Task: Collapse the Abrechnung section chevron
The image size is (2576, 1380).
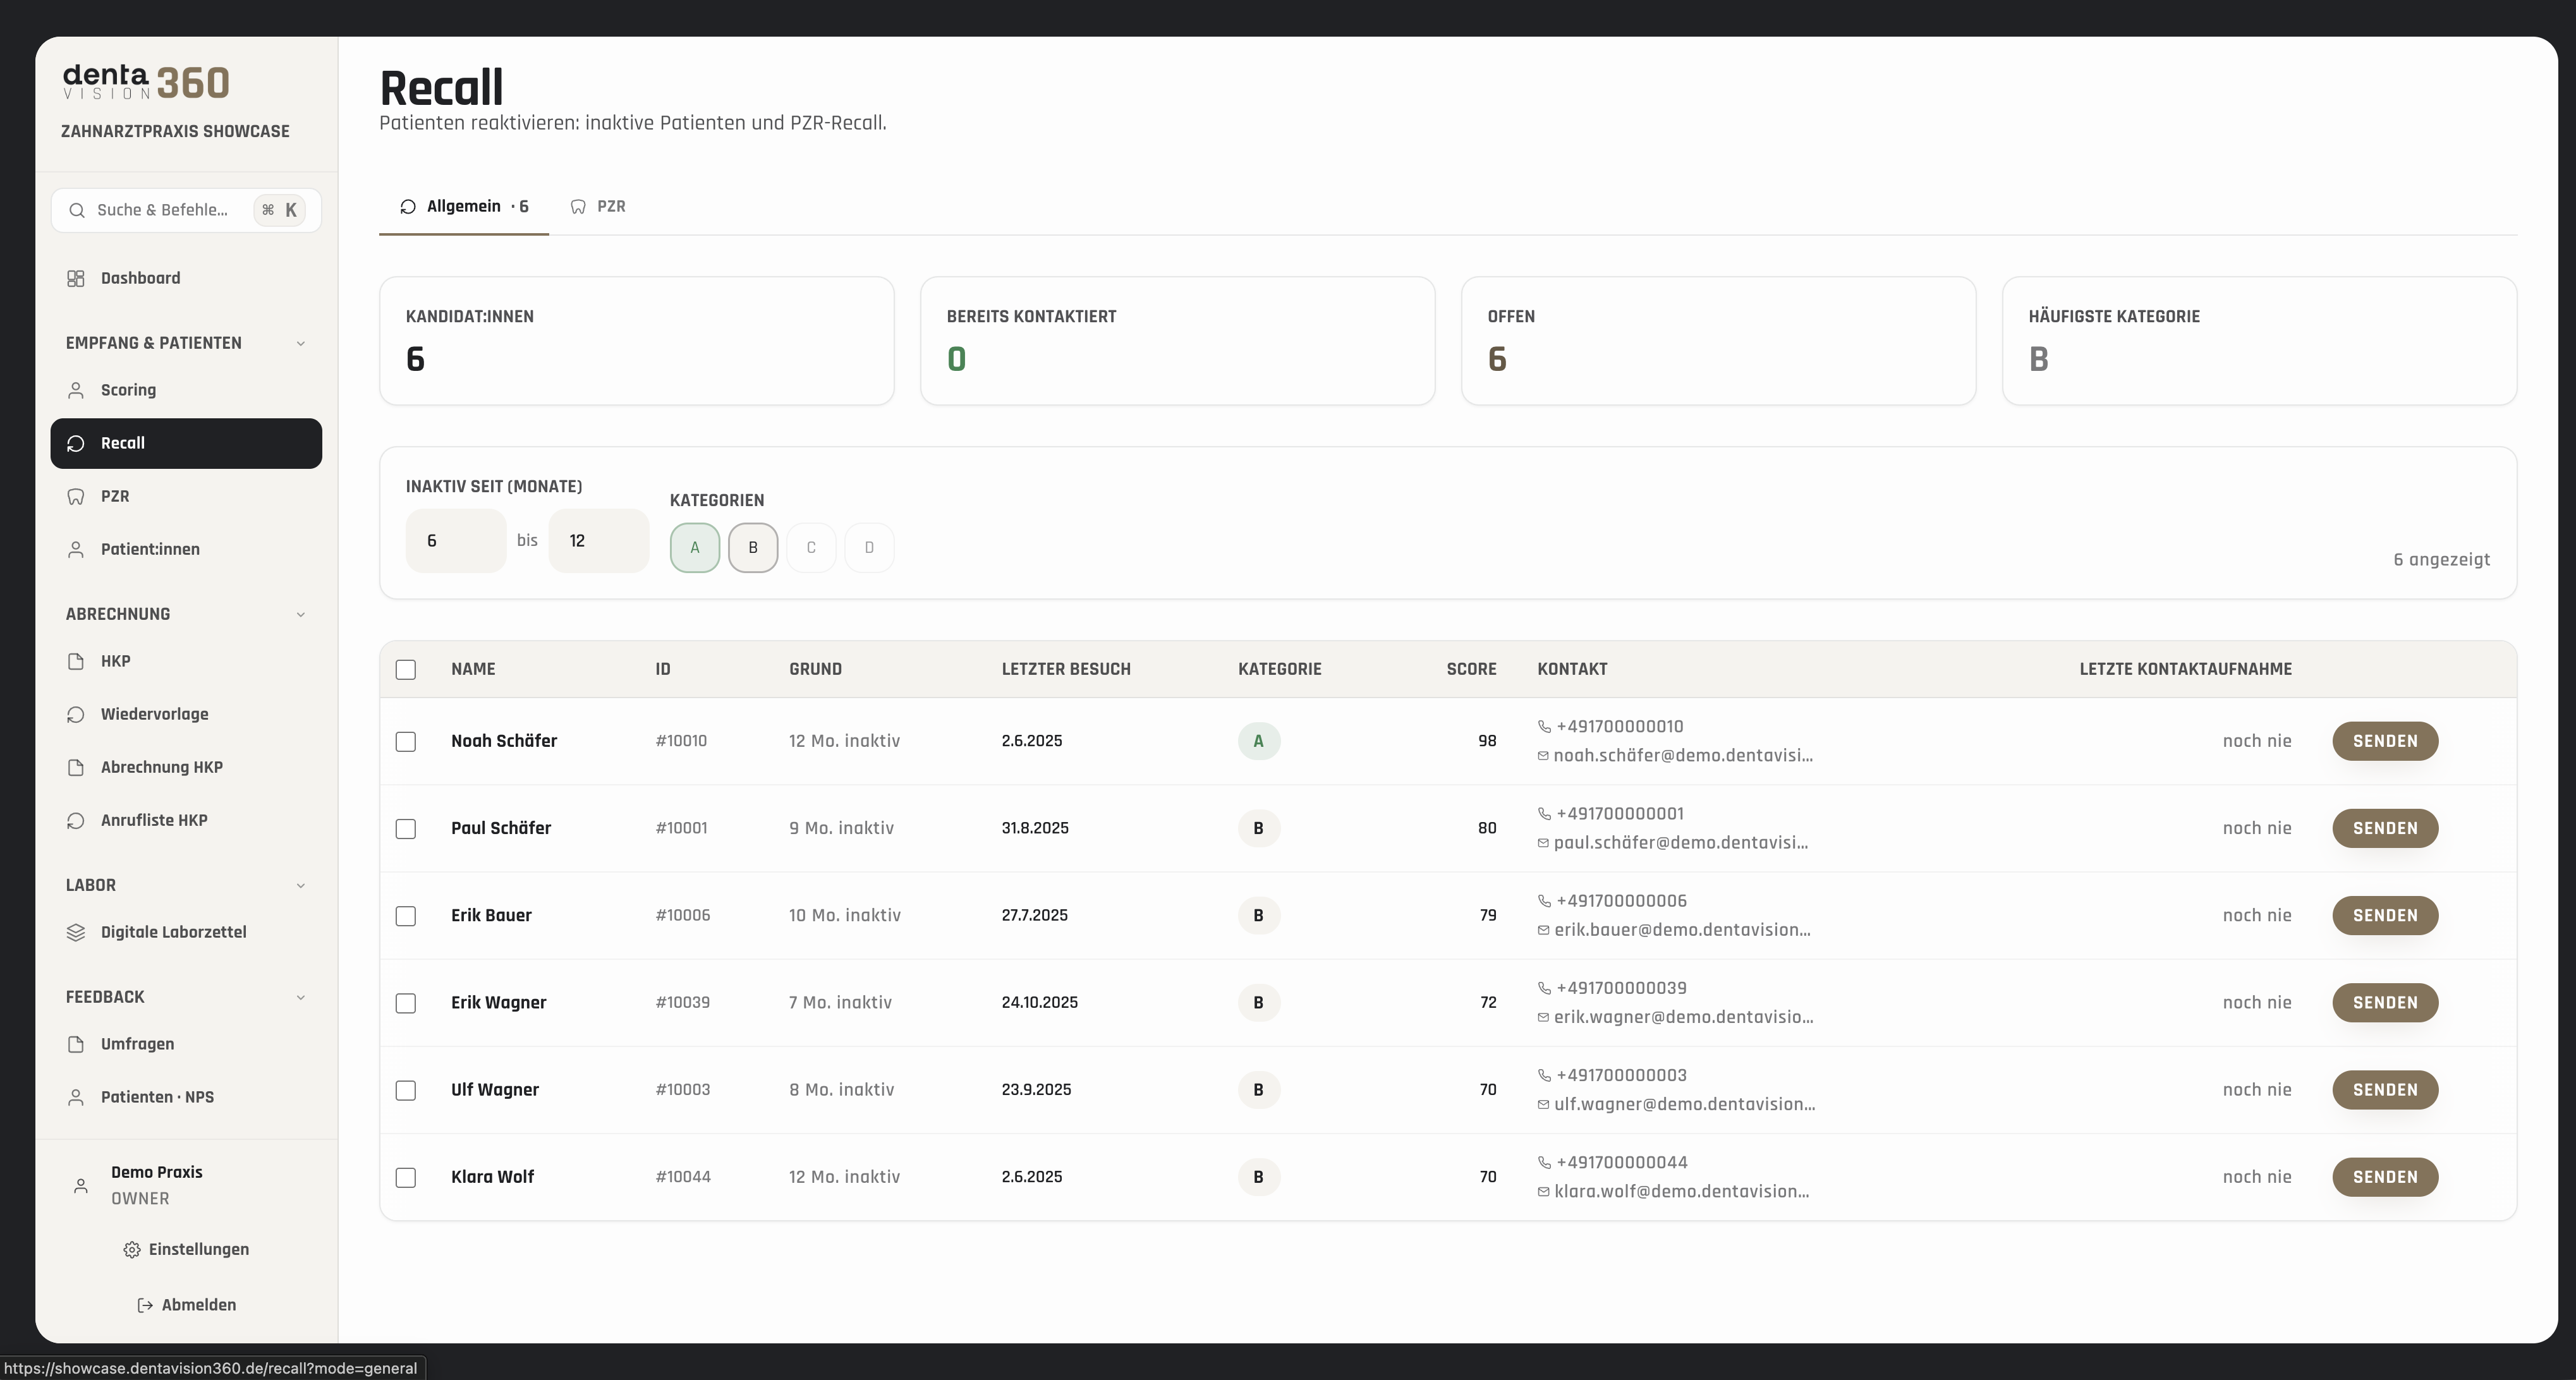Action: point(301,614)
